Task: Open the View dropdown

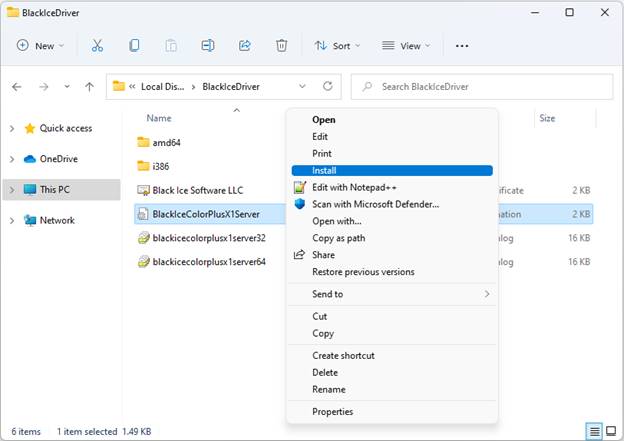Action: coord(408,46)
